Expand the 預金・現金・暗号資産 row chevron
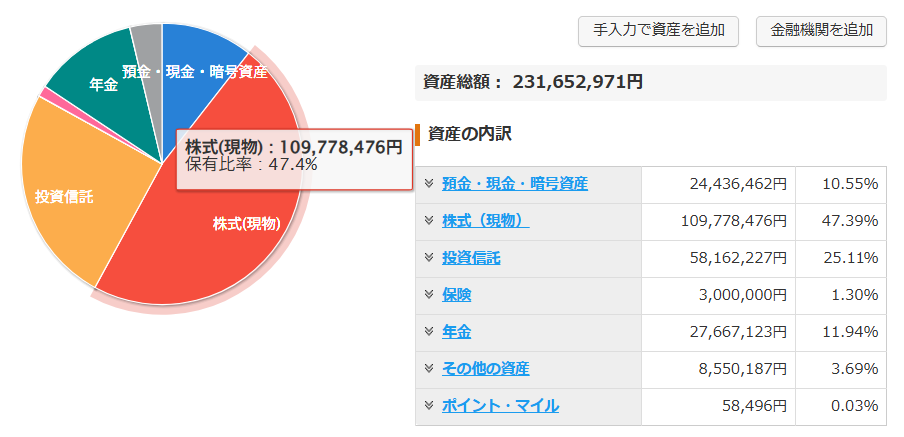Viewport: 904px width, 437px height. point(428,184)
